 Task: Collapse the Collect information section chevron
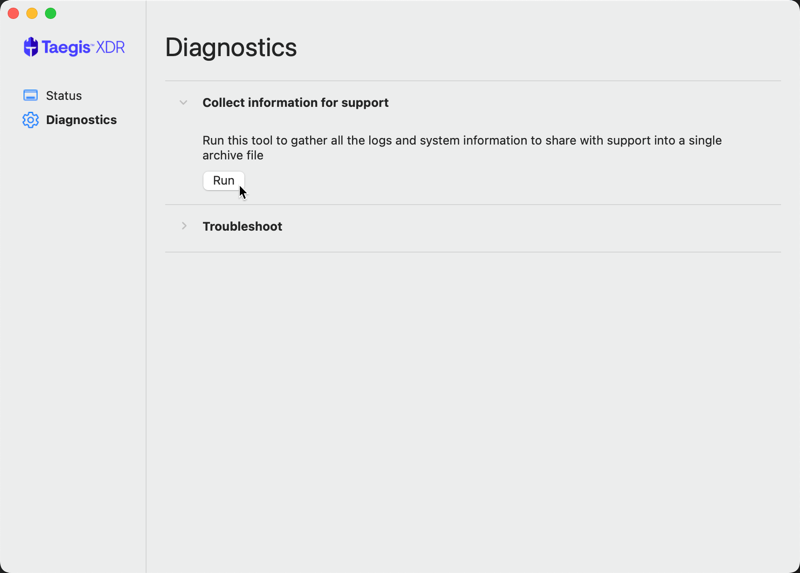coord(184,103)
